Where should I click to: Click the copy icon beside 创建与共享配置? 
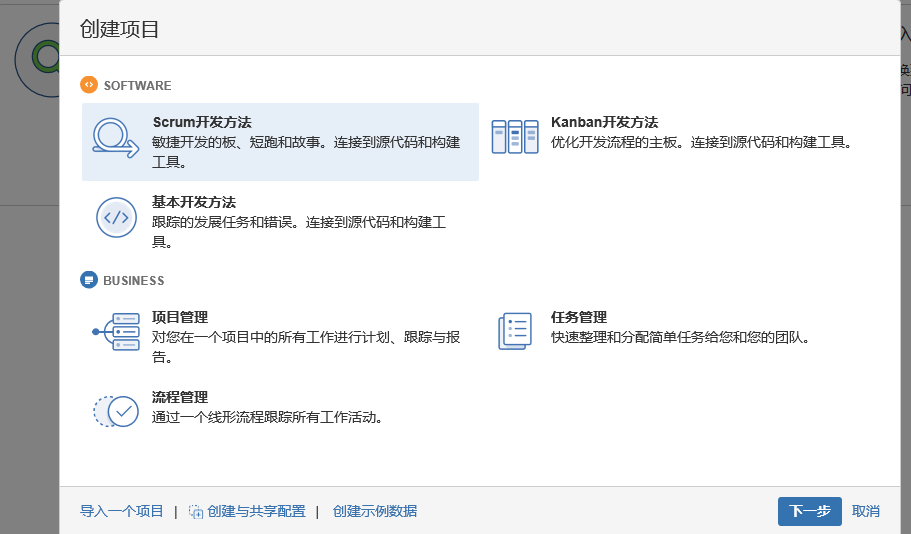196,512
